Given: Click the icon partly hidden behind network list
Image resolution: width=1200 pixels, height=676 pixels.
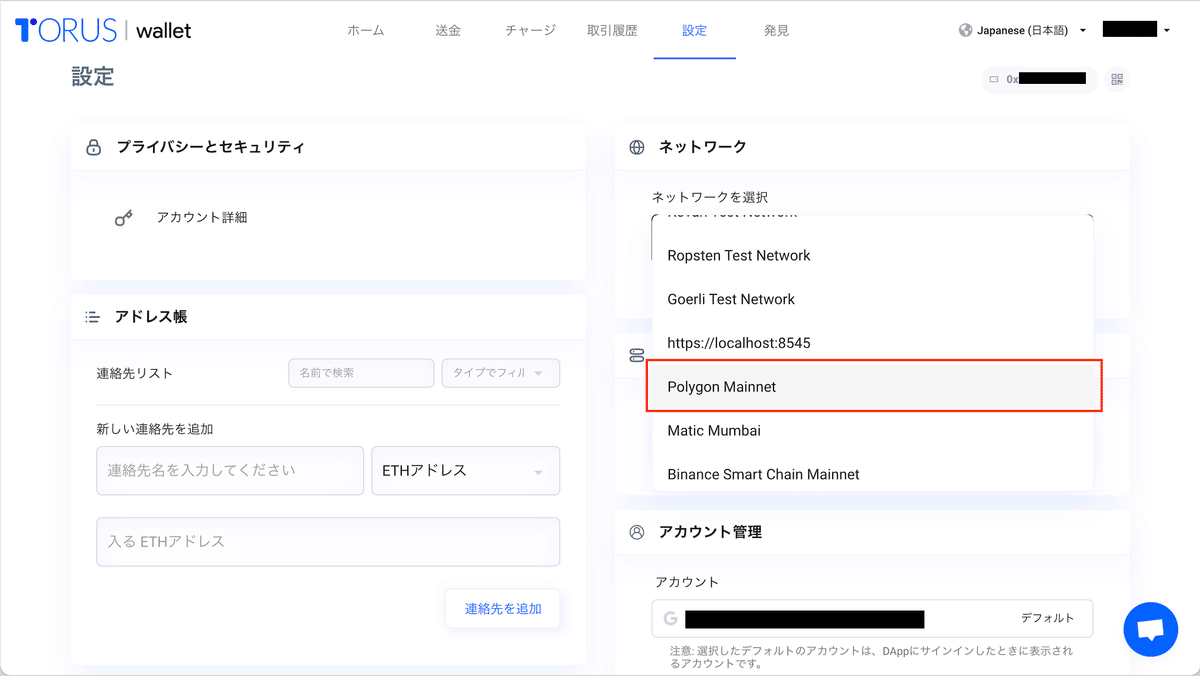Looking at the screenshot, I should tap(637, 355).
